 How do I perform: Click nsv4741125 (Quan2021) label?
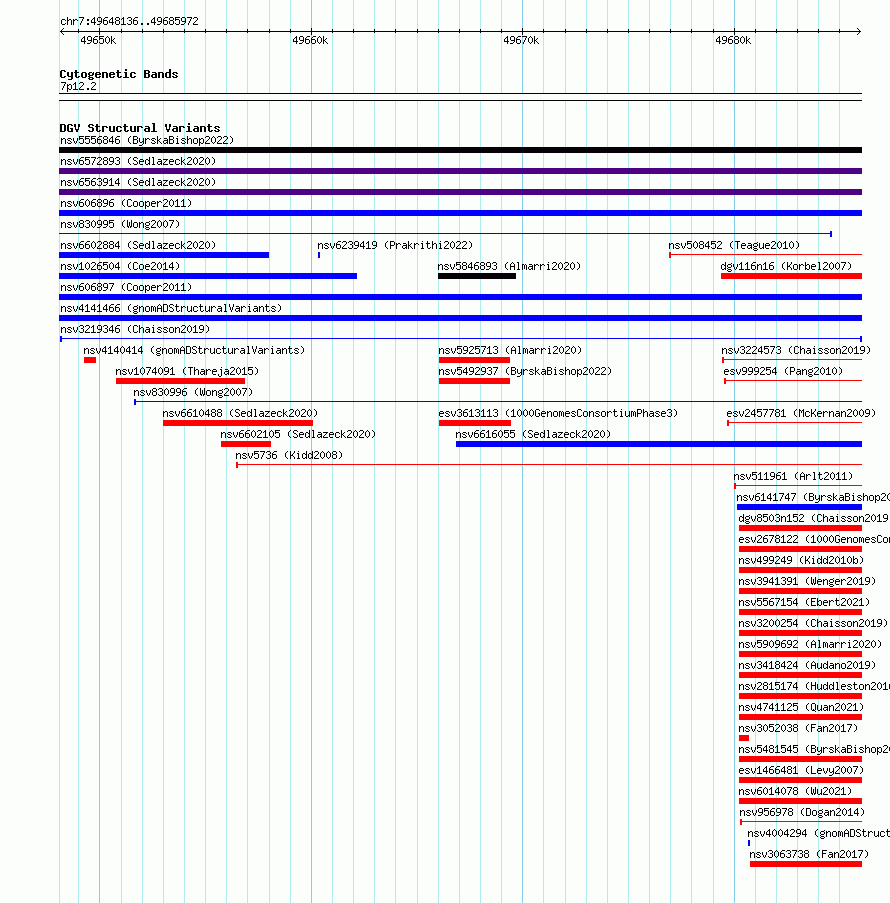pyautogui.click(x=801, y=708)
